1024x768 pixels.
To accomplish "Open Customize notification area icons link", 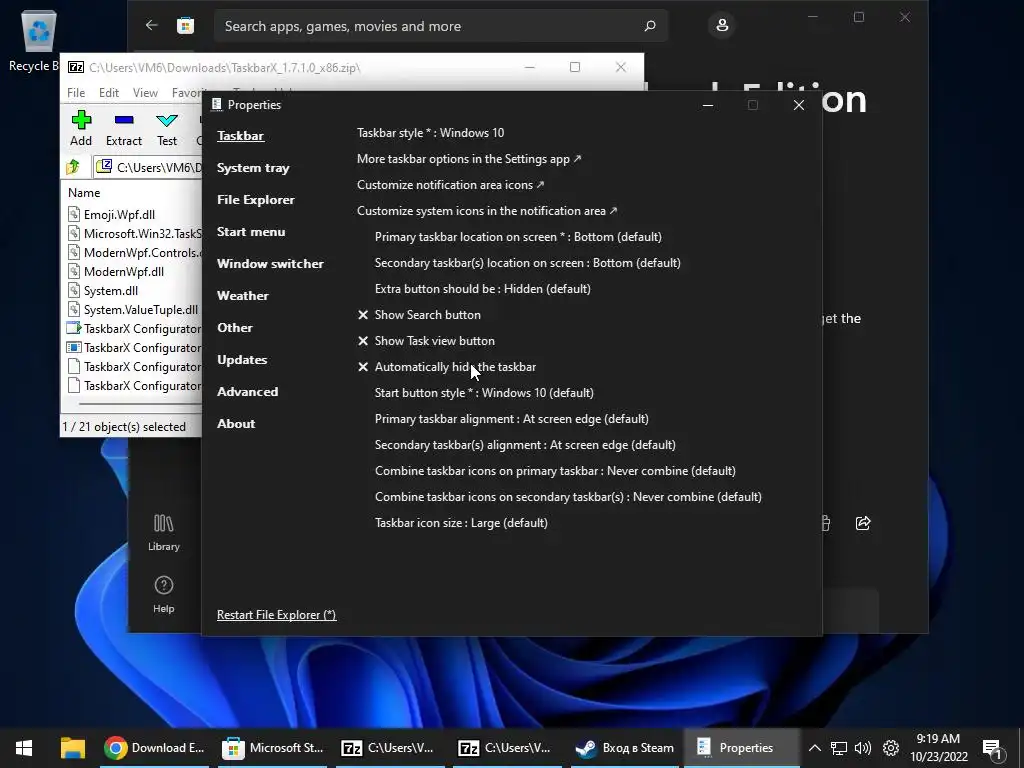I will point(450,185).
